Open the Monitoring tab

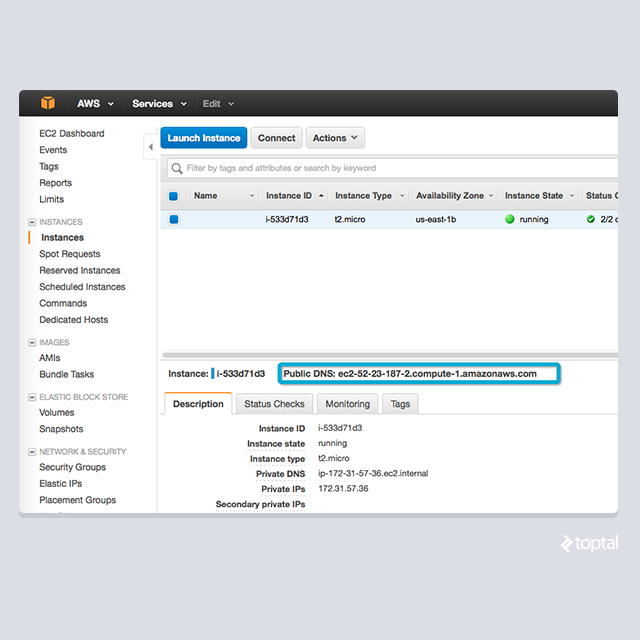point(347,404)
